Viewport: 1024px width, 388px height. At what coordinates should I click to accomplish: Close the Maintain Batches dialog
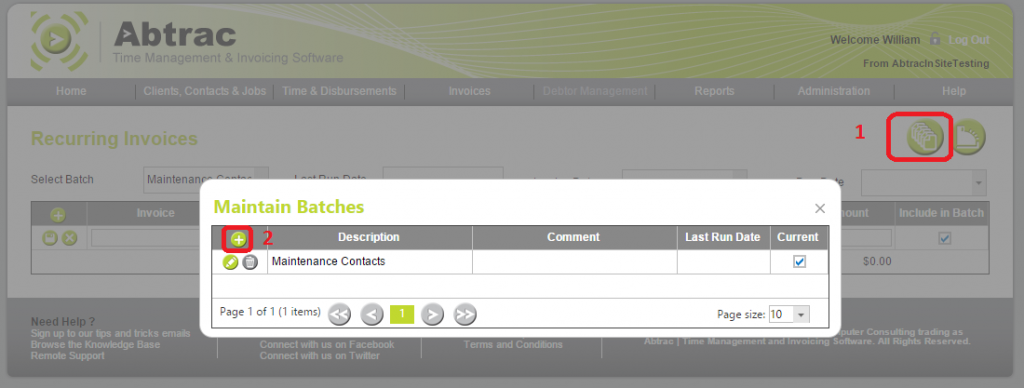pyautogui.click(x=820, y=208)
